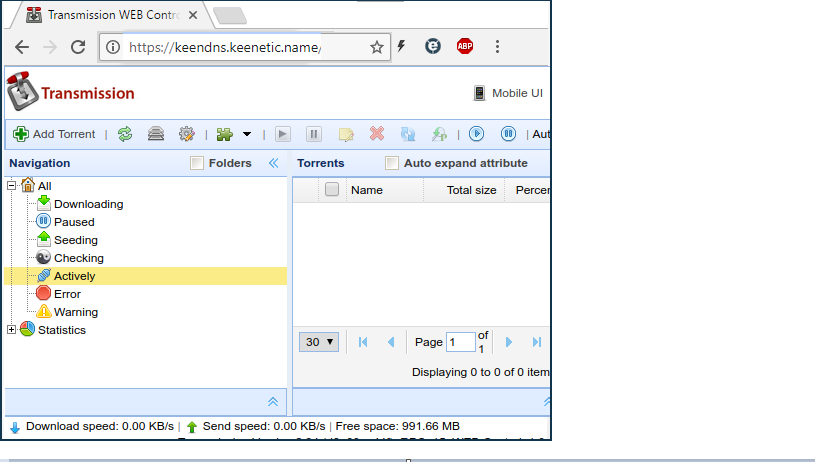Expand the Statistics tree node
This screenshot has height=462, width=815.
pos(11,329)
